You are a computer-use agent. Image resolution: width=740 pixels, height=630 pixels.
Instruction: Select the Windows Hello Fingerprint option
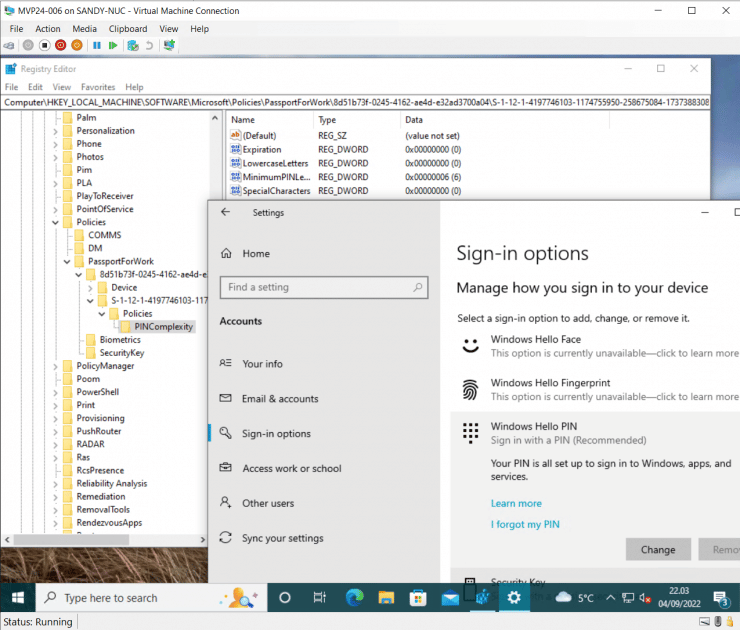[x=597, y=390]
